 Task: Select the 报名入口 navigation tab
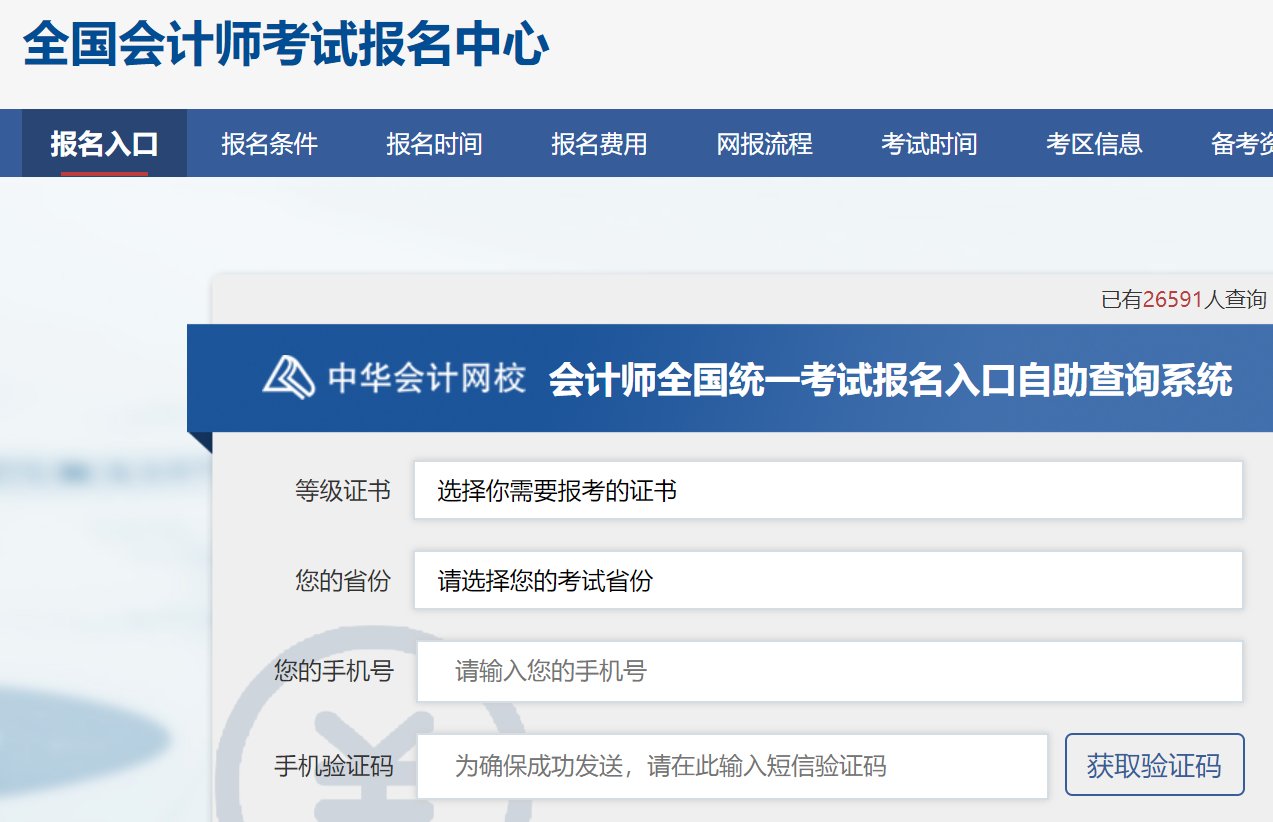coord(104,143)
